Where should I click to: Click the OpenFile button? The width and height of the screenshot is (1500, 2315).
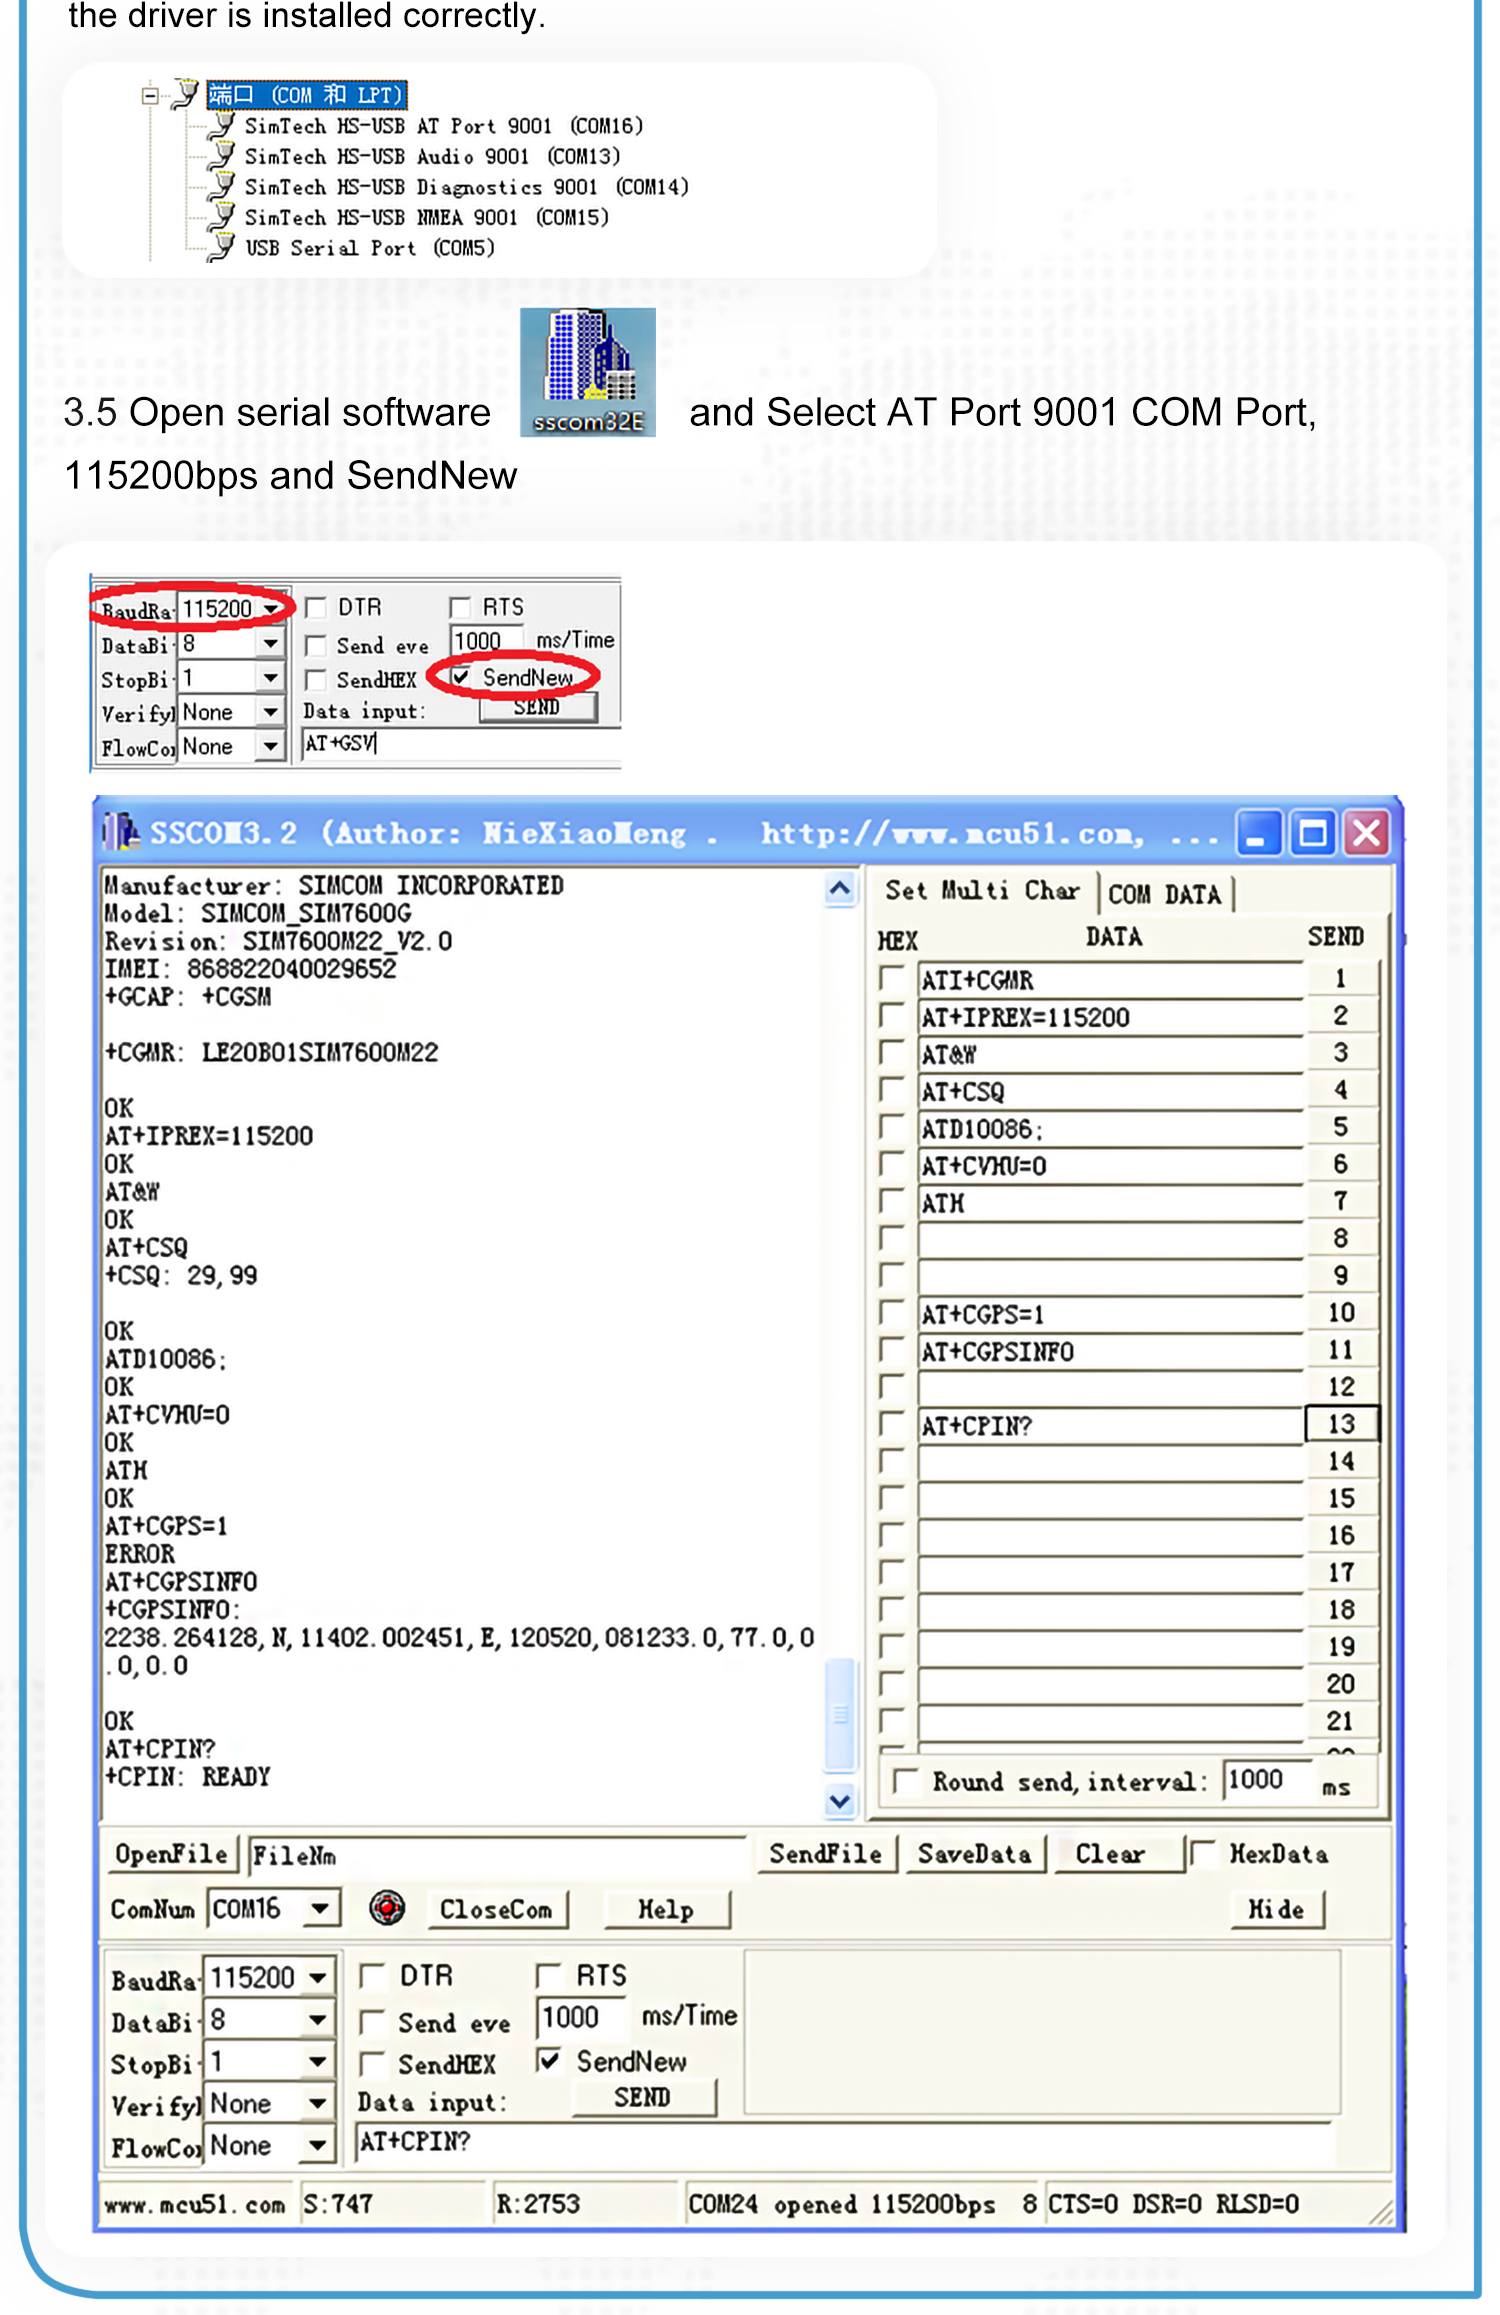tap(172, 1854)
